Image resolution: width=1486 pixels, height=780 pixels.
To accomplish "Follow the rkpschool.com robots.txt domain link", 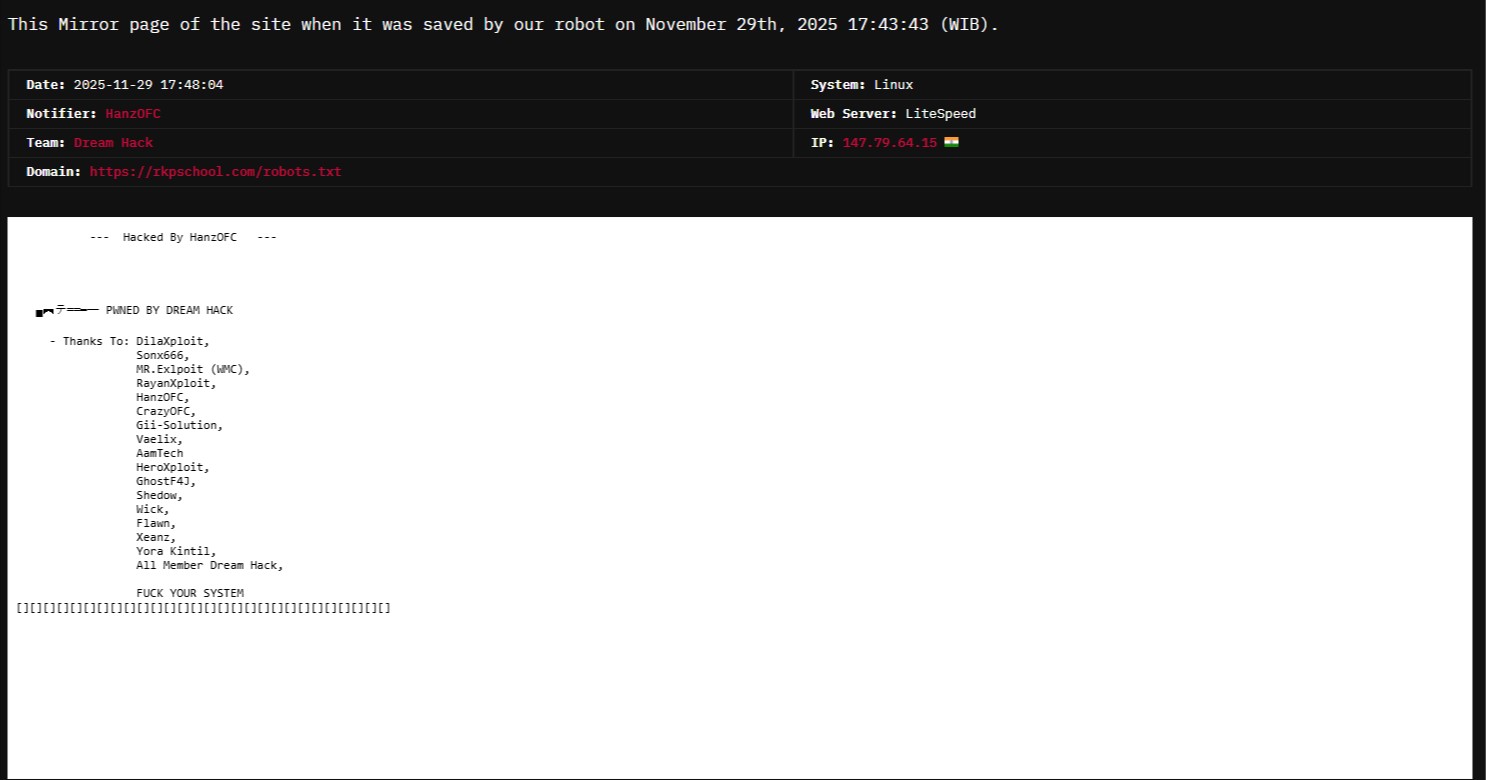I will (x=215, y=172).
